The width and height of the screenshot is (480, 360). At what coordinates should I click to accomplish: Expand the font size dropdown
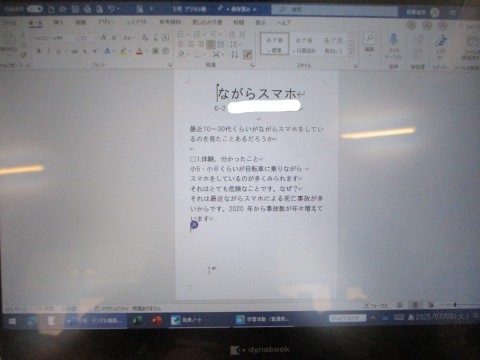tap(96, 38)
